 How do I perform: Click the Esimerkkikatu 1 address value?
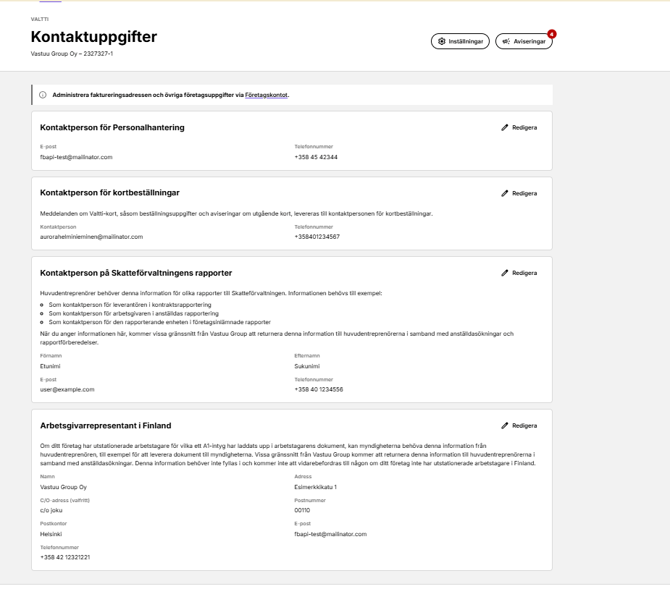coord(315,487)
